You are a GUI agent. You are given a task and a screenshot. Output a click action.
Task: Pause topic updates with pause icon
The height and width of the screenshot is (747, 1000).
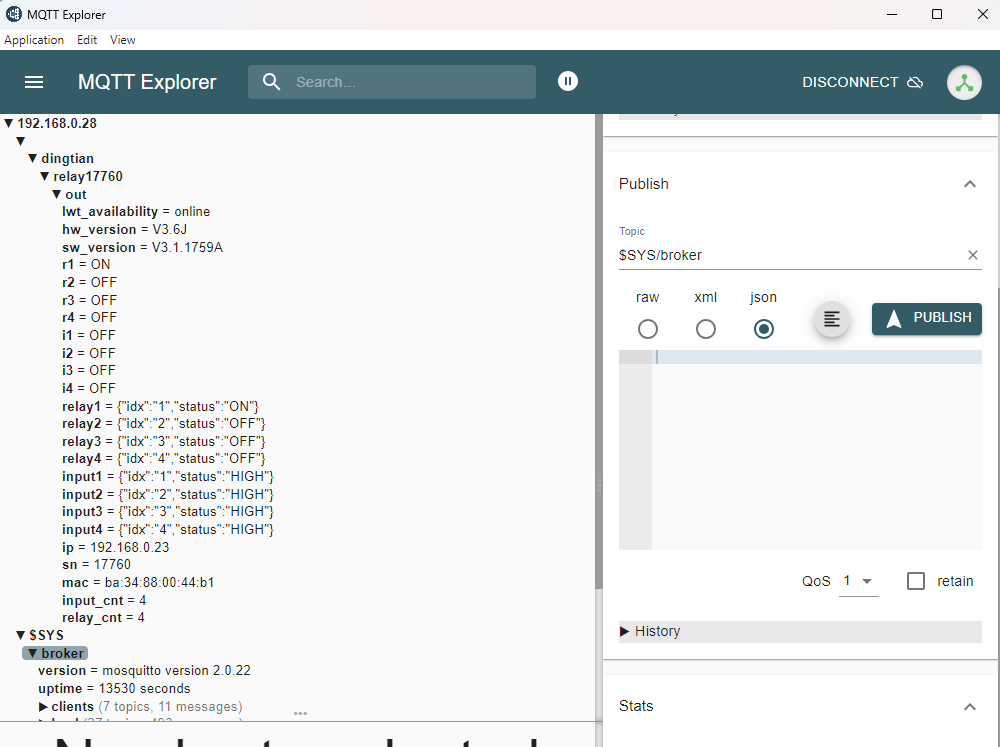[568, 81]
